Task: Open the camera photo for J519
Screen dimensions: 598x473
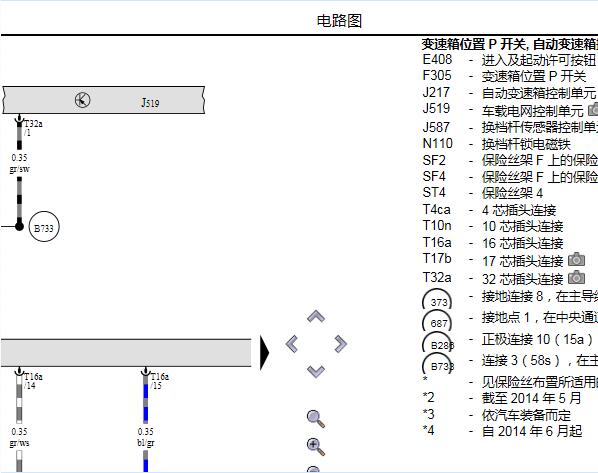Action: coord(593,109)
